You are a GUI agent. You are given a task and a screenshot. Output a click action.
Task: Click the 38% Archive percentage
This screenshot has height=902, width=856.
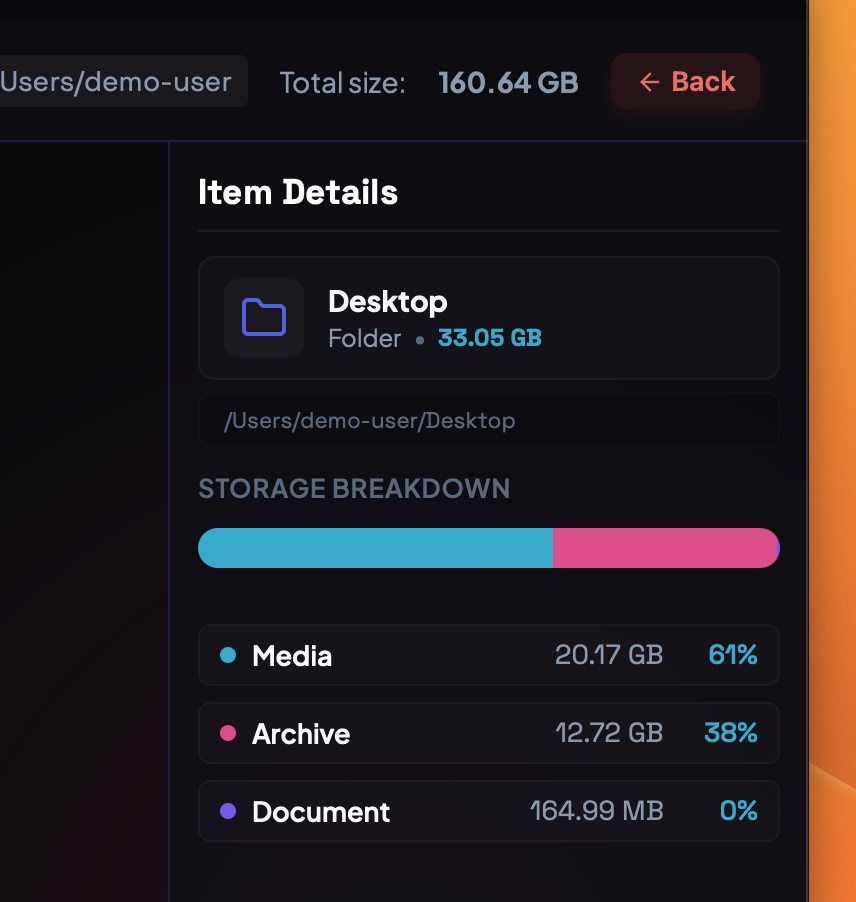pos(731,733)
